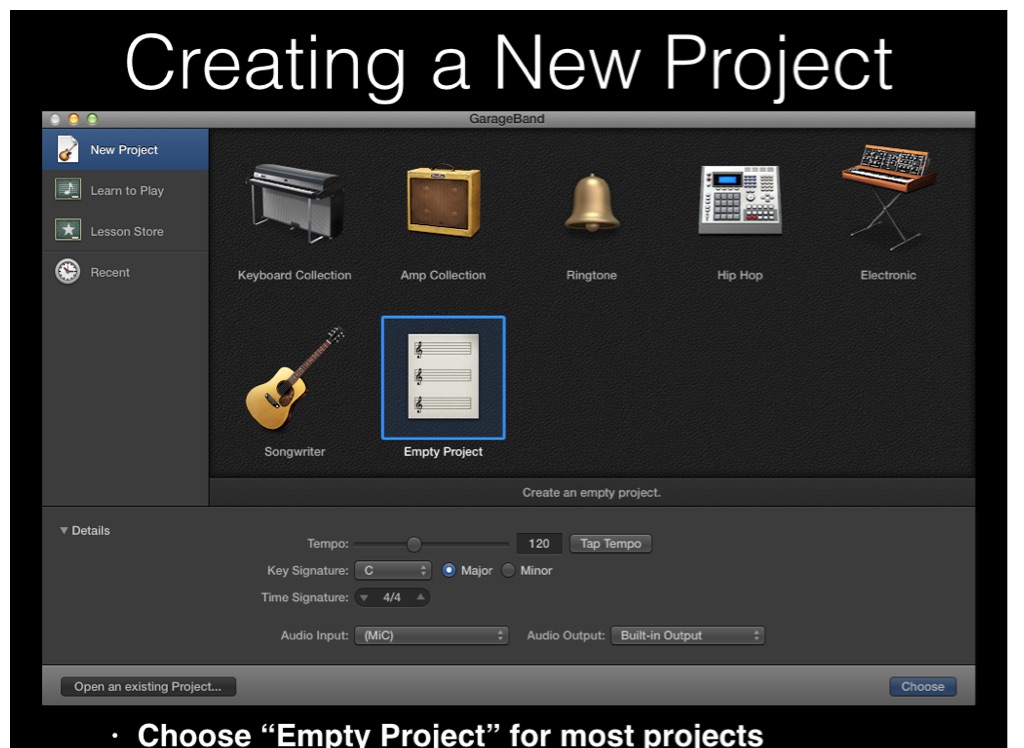Decrease time signature with left down arrow

tap(364, 597)
